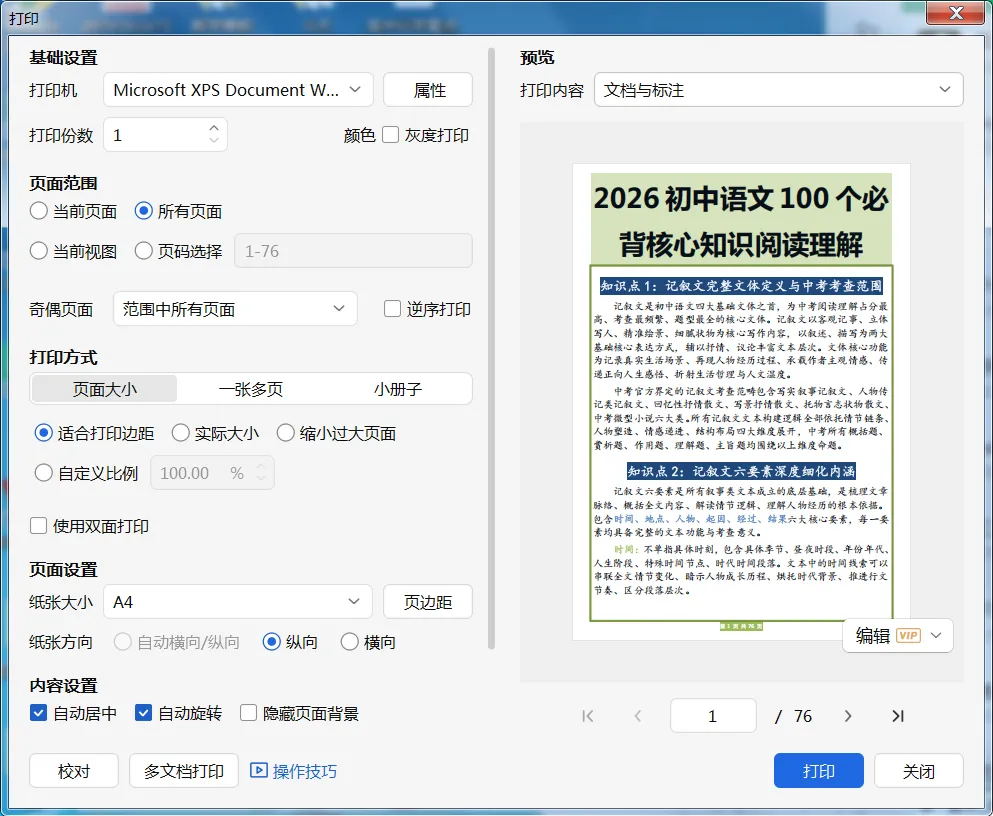Increase print copies with the up arrow
The image size is (993, 816).
214,128
